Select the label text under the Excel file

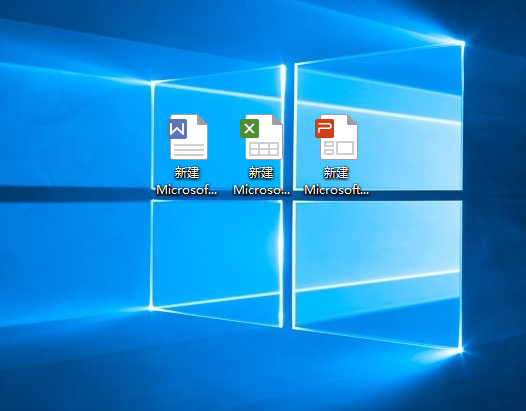pos(261,181)
